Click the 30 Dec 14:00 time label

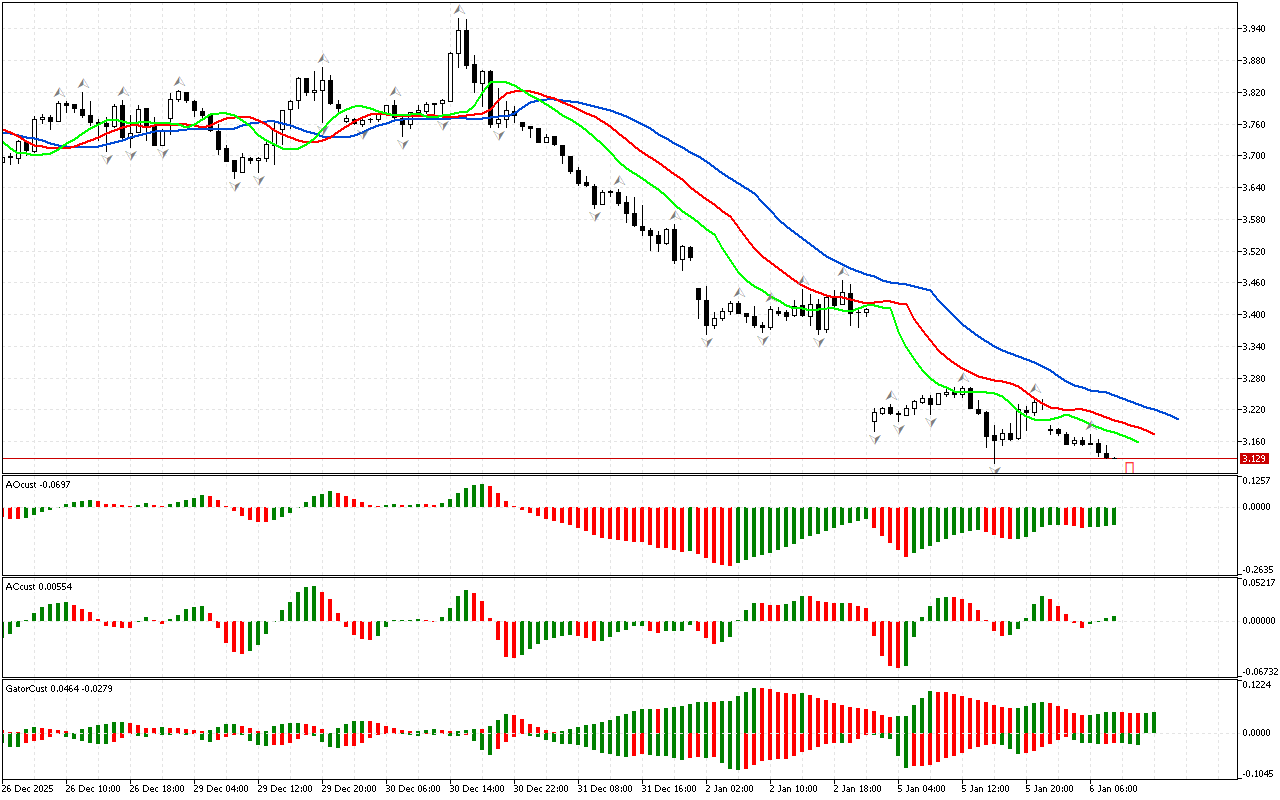click(x=476, y=788)
